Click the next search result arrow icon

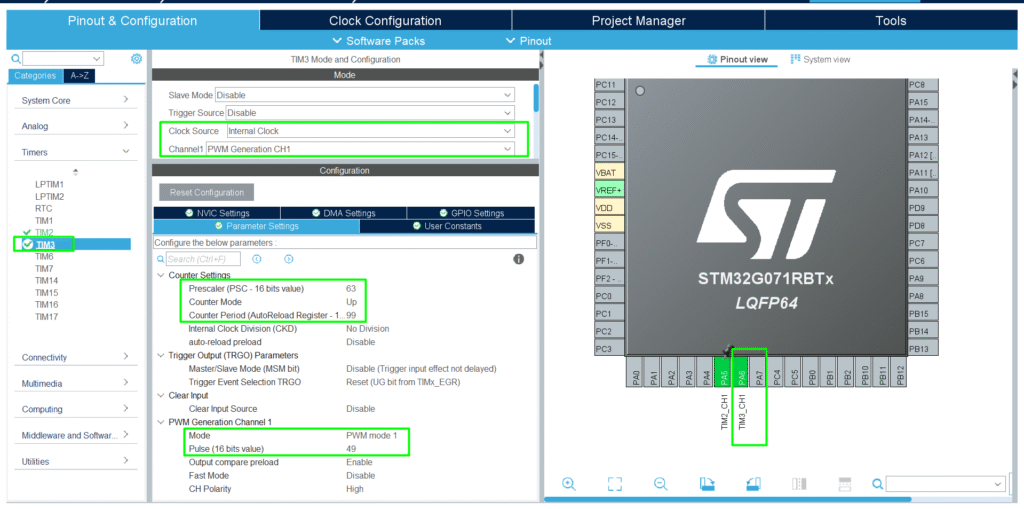click(288, 259)
